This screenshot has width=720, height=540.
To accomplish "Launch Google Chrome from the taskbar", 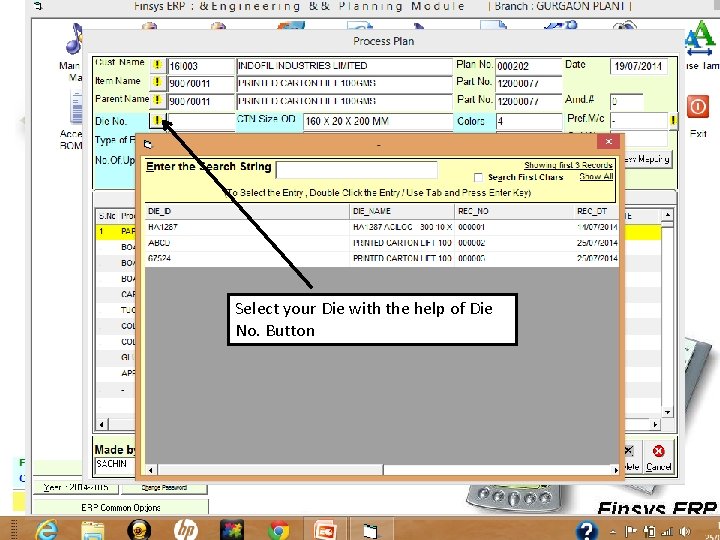I will [278, 530].
